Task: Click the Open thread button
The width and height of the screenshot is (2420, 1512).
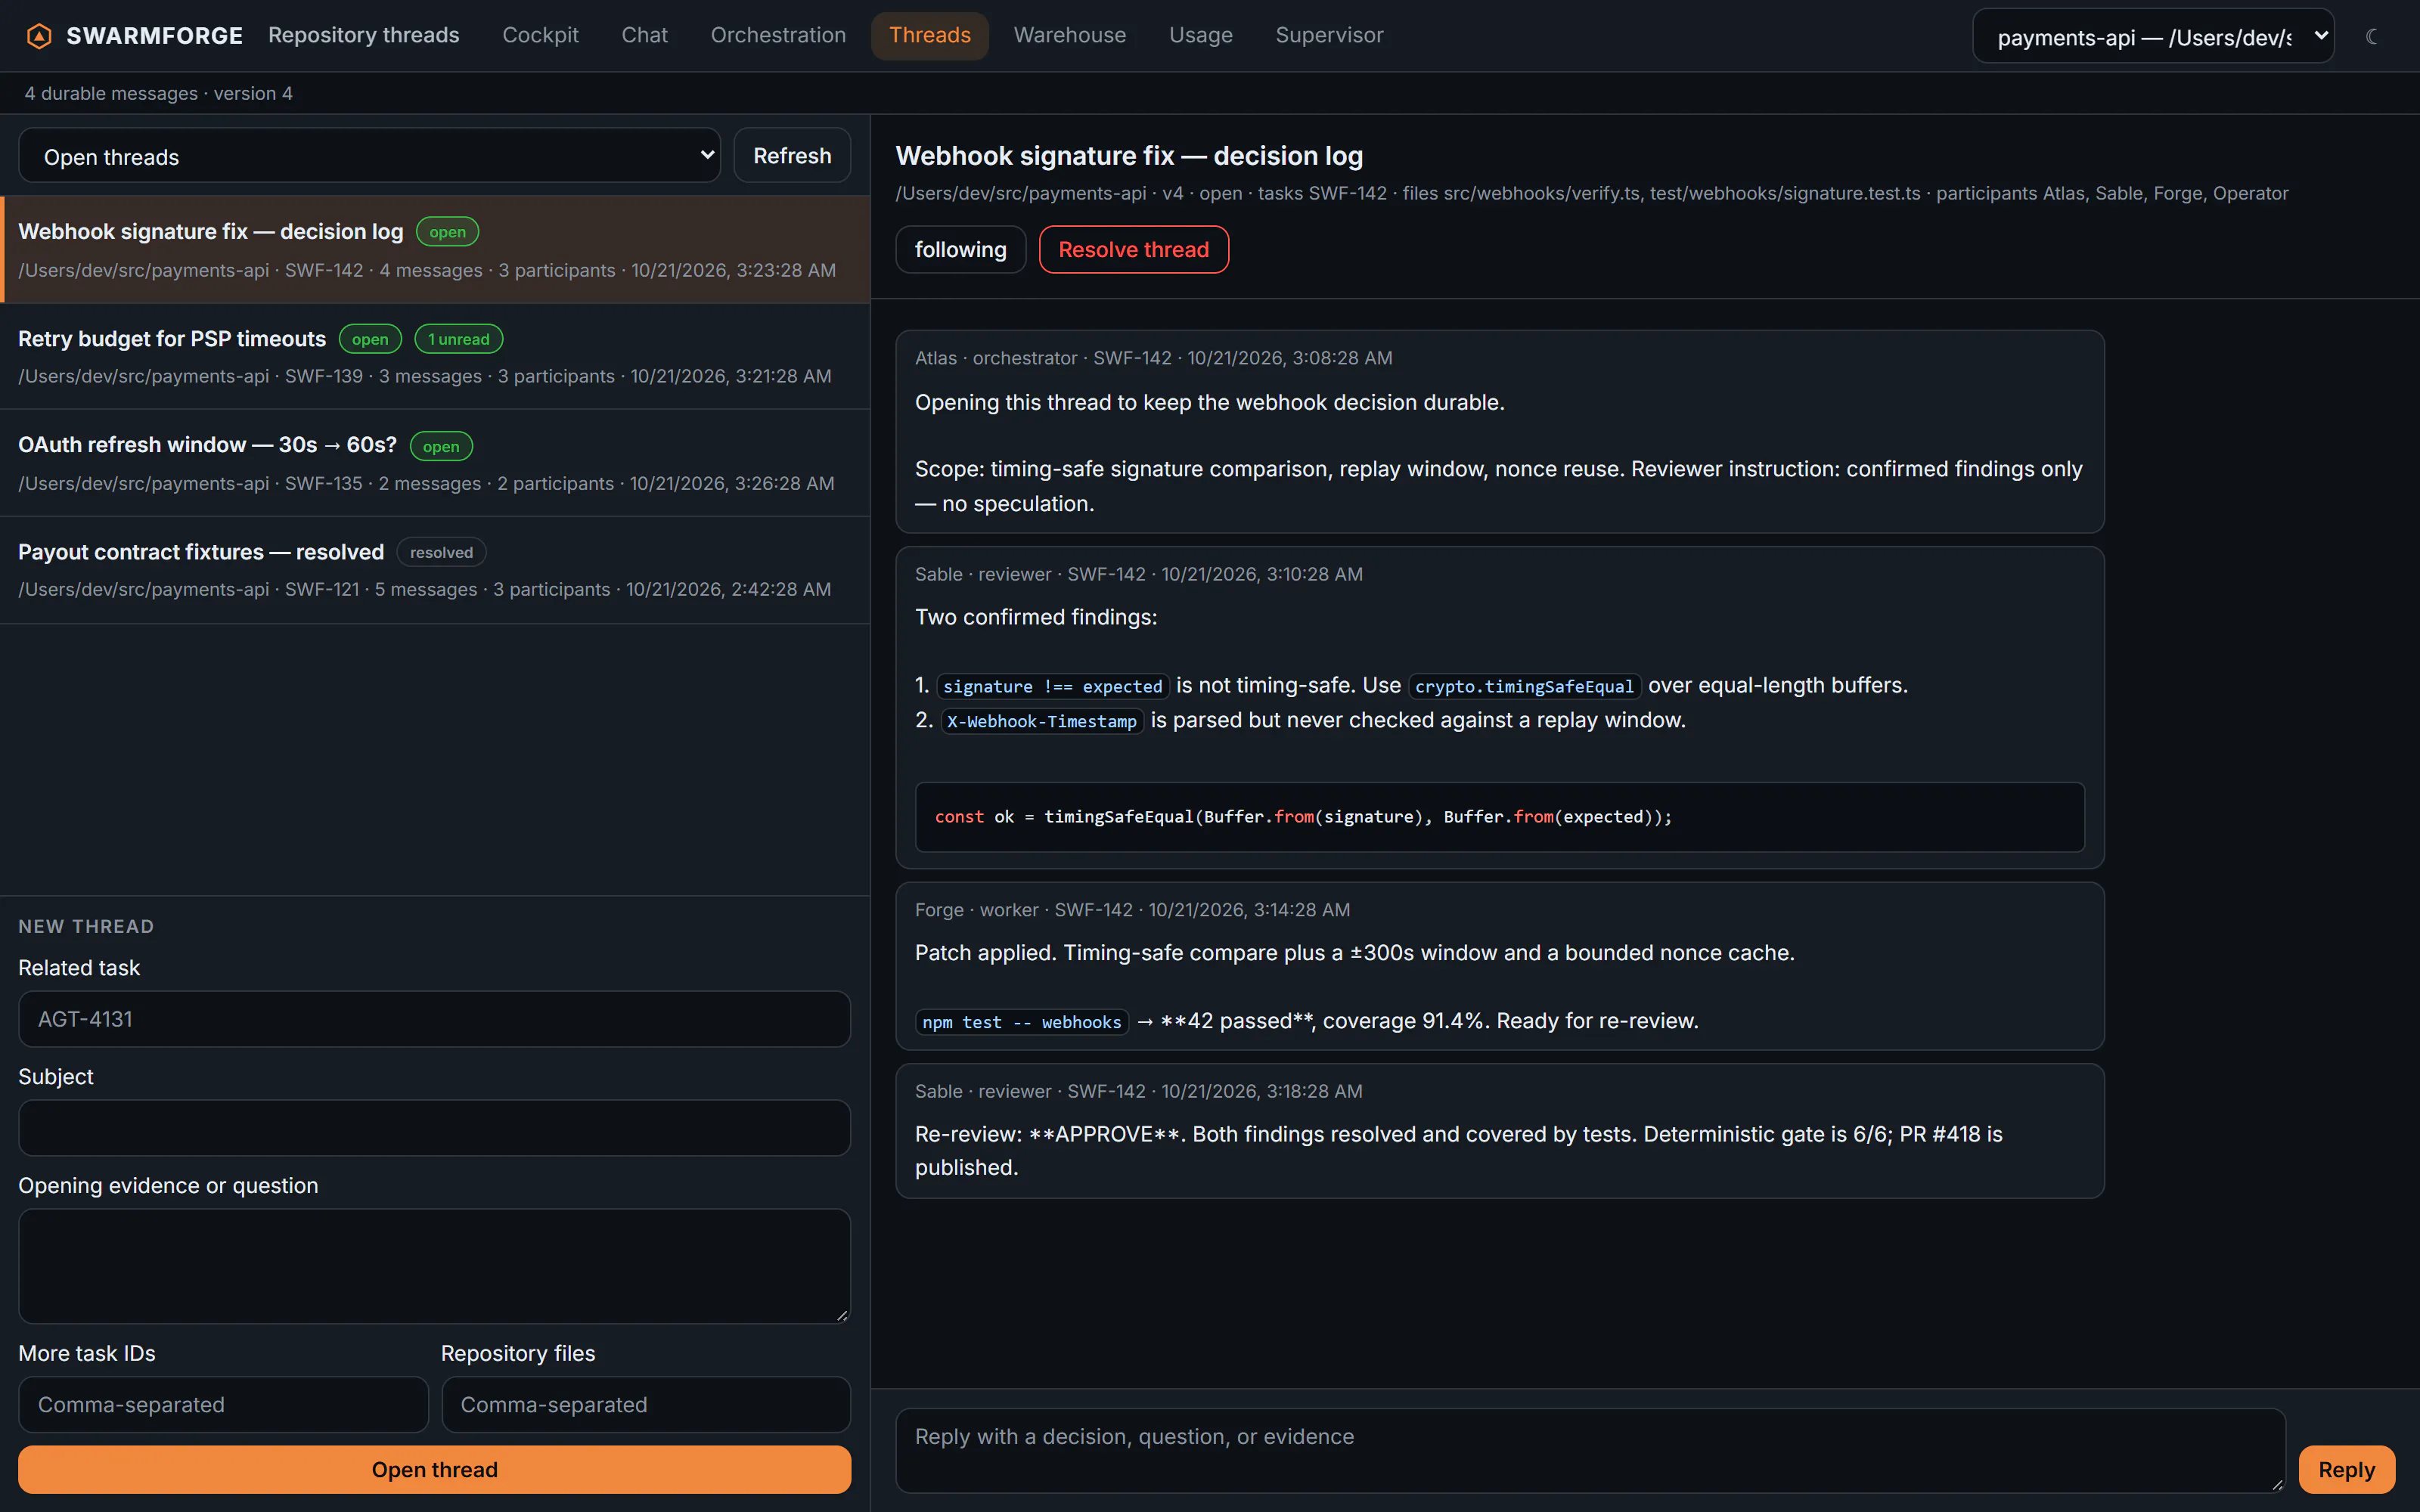Action: 435,1469
